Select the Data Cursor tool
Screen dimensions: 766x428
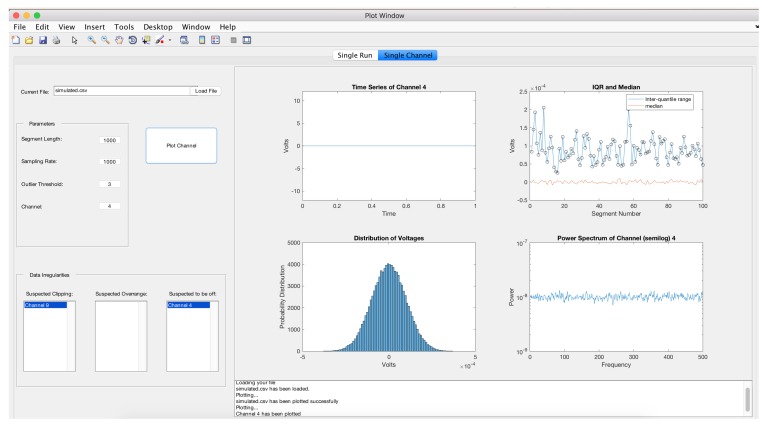coord(145,40)
